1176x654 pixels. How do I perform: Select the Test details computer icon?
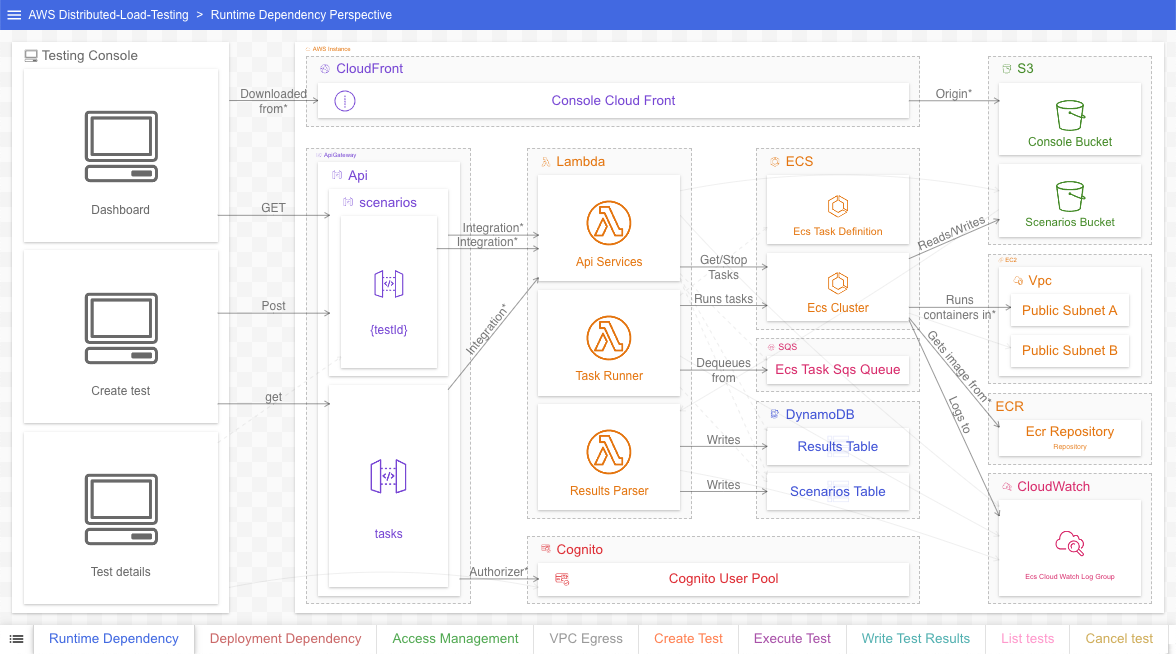(121, 509)
